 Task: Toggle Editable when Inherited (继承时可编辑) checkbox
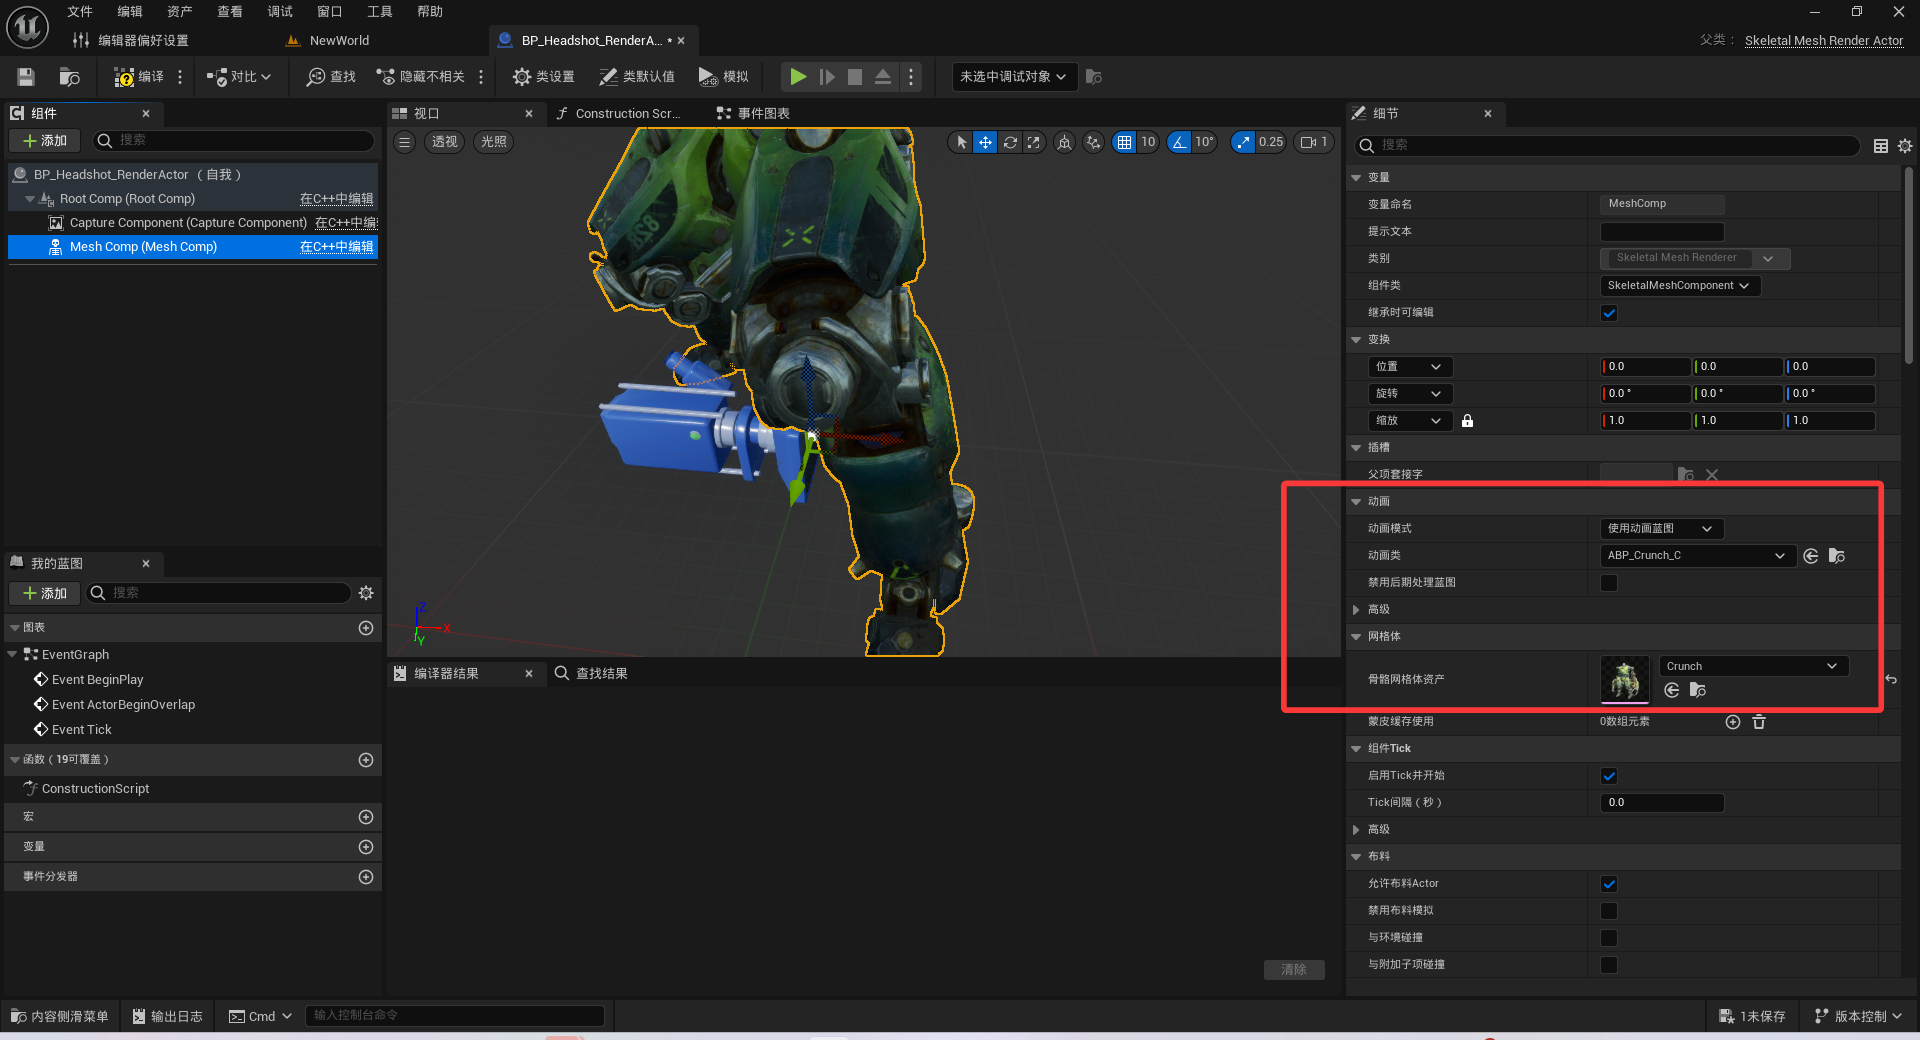(1609, 313)
